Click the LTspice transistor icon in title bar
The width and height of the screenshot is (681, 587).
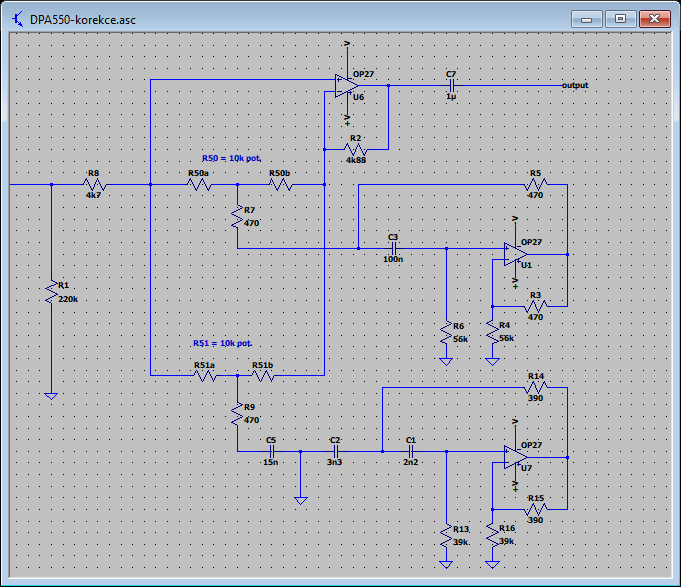click(17, 19)
